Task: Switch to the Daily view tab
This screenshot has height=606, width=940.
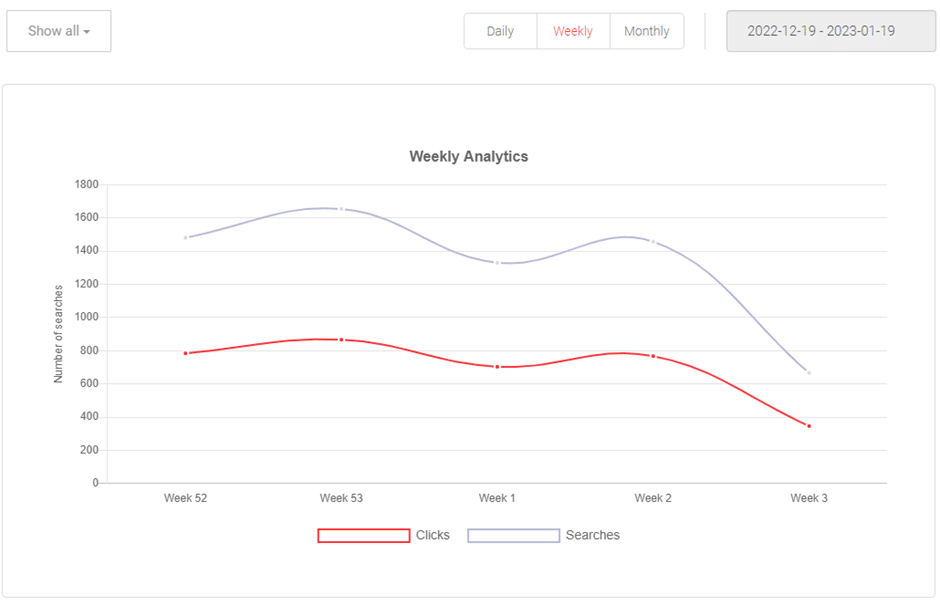Action: pyautogui.click(x=500, y=31)
